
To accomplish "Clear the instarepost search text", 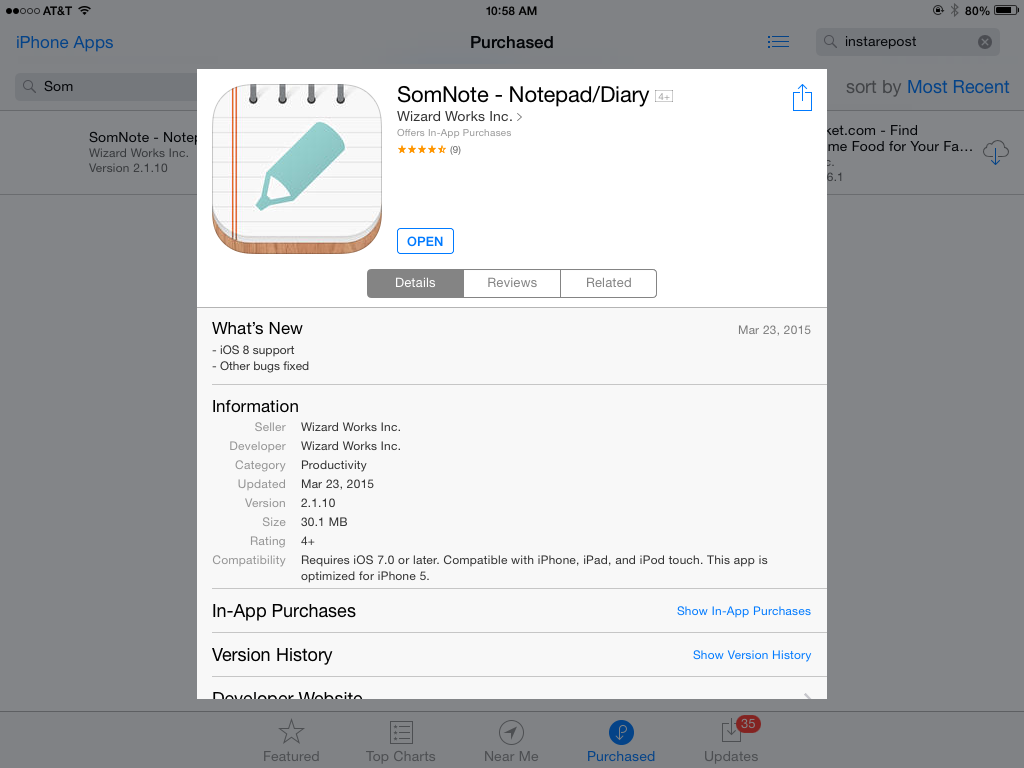I will pos(985,42).
